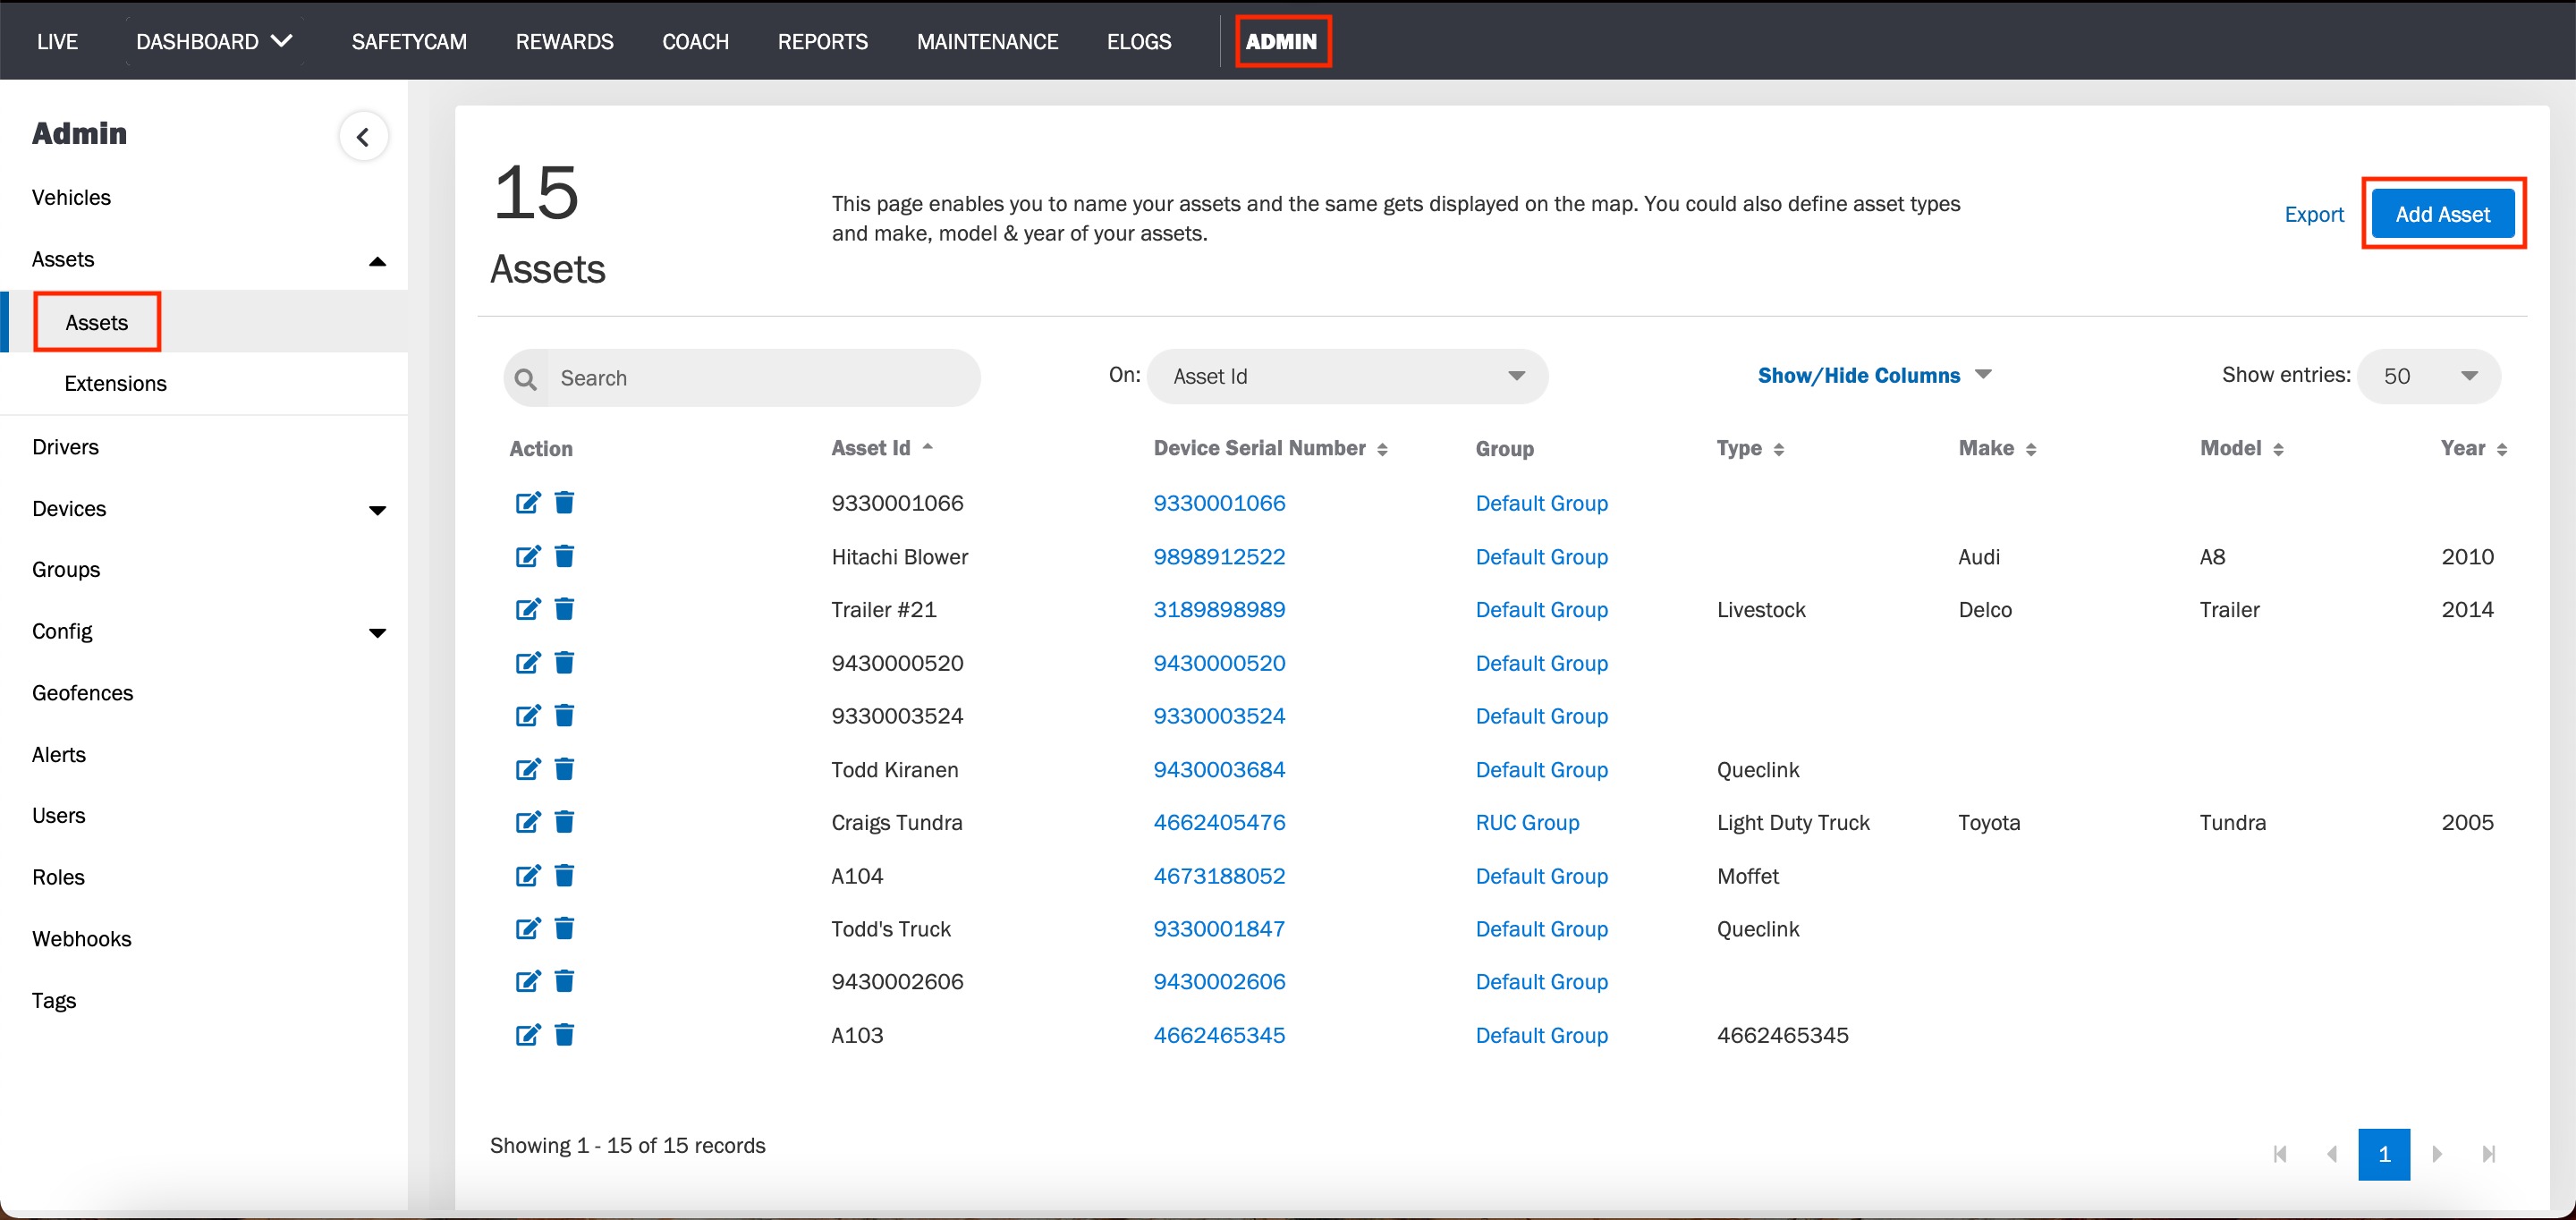Screen dimensions: 2576x1220
Task: Delete asset 9430002606
Action: 564,981
